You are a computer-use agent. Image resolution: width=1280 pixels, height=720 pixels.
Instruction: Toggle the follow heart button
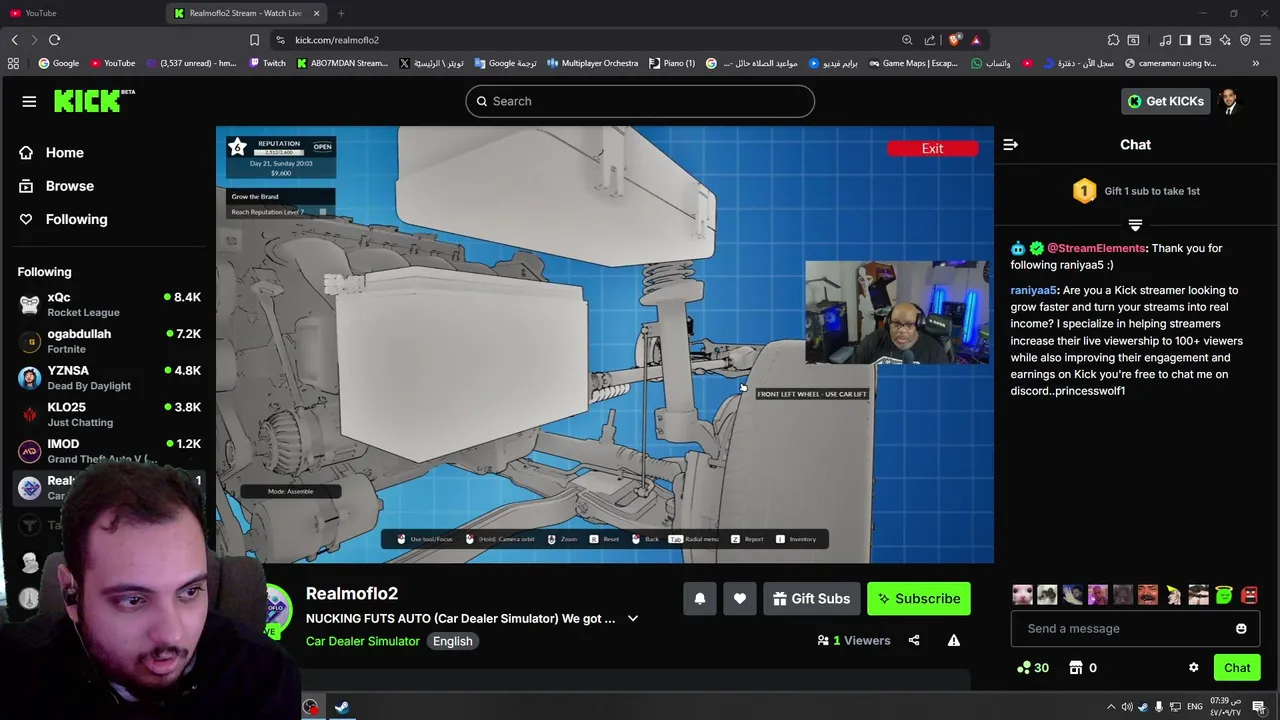click(x=740, y=598)
